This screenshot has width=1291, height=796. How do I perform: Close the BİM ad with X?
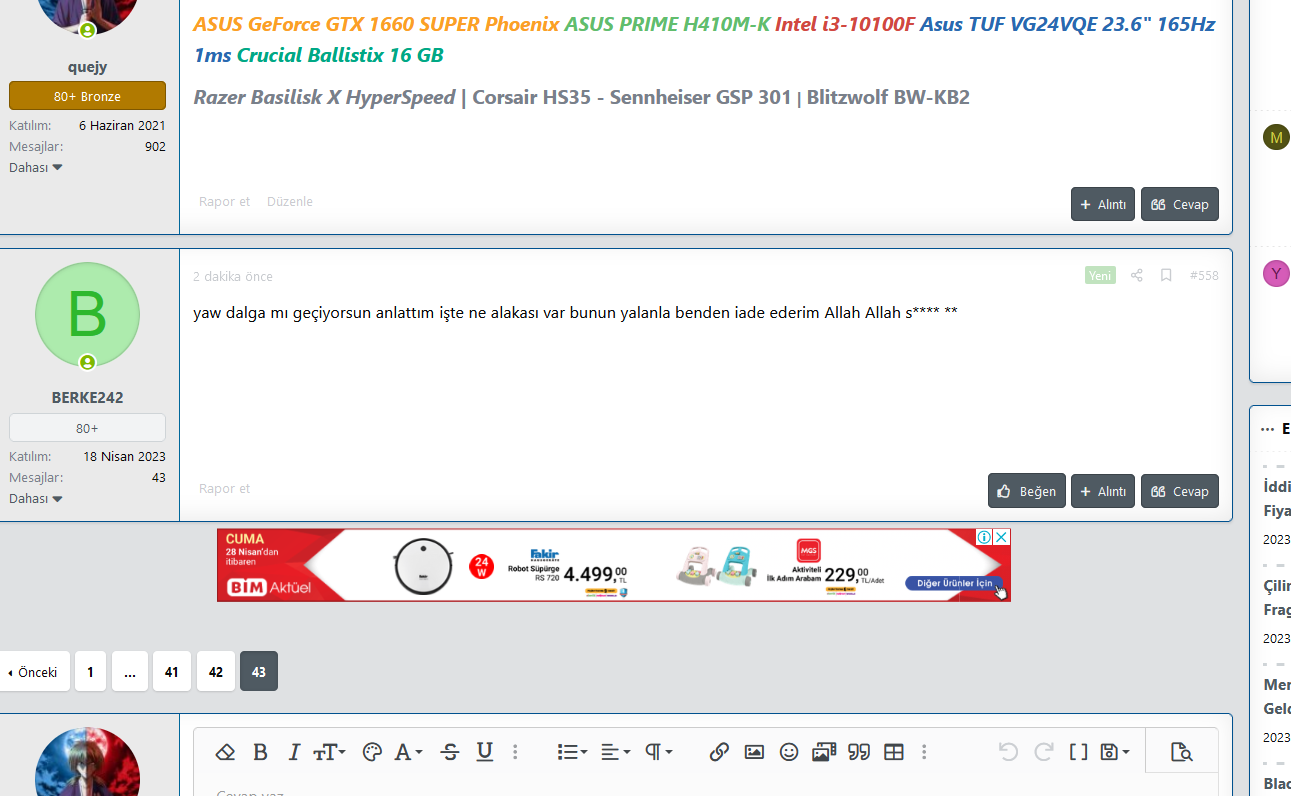coord(1002,537)
